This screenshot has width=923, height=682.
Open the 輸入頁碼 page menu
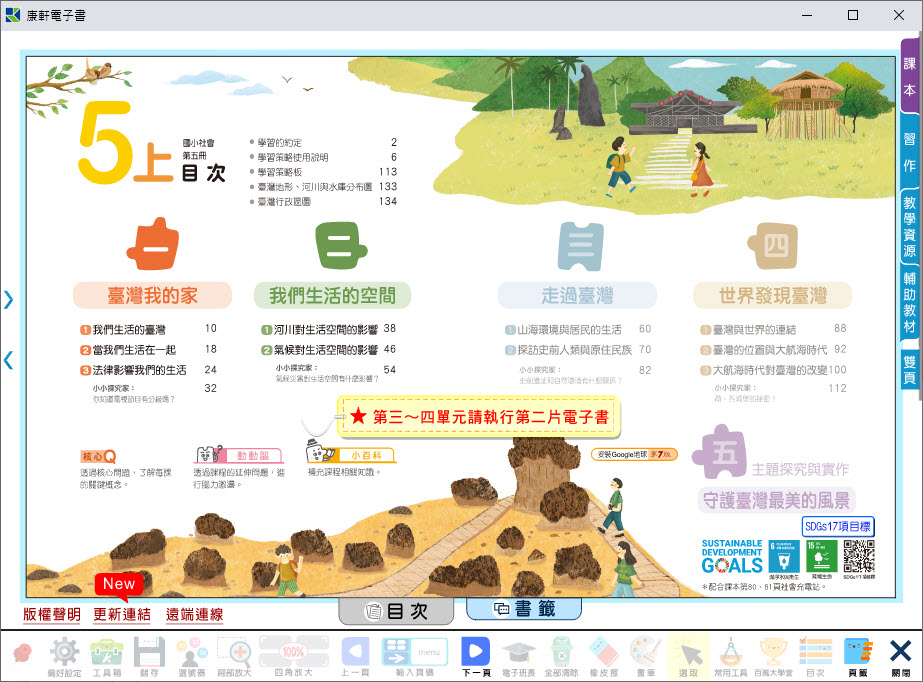point(414,655)
